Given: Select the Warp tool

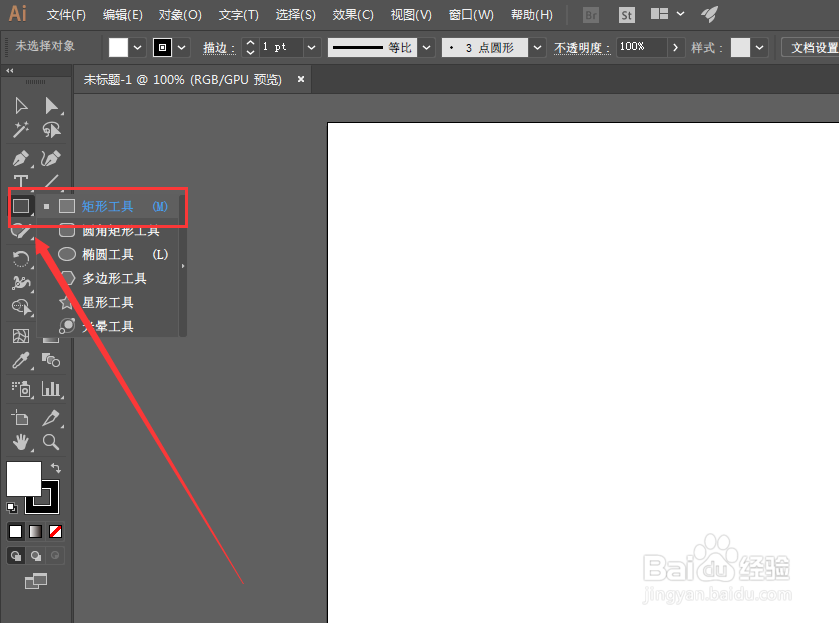Looking at the screenshot, I should pyautogui.click(x=21, y=283).
